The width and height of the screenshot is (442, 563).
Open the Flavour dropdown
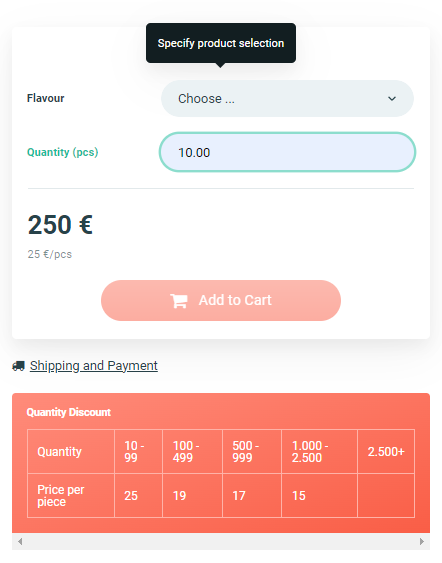pos(287,98)
